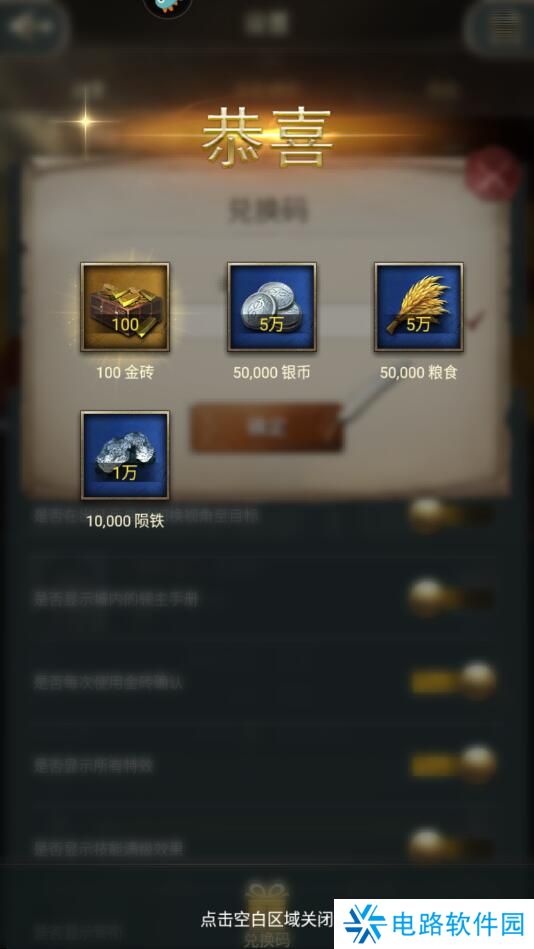This screenshot has width=534, height=949.
Task: Click the 点击空白区域关闭 text to dismiss
Action: (266, 920)
